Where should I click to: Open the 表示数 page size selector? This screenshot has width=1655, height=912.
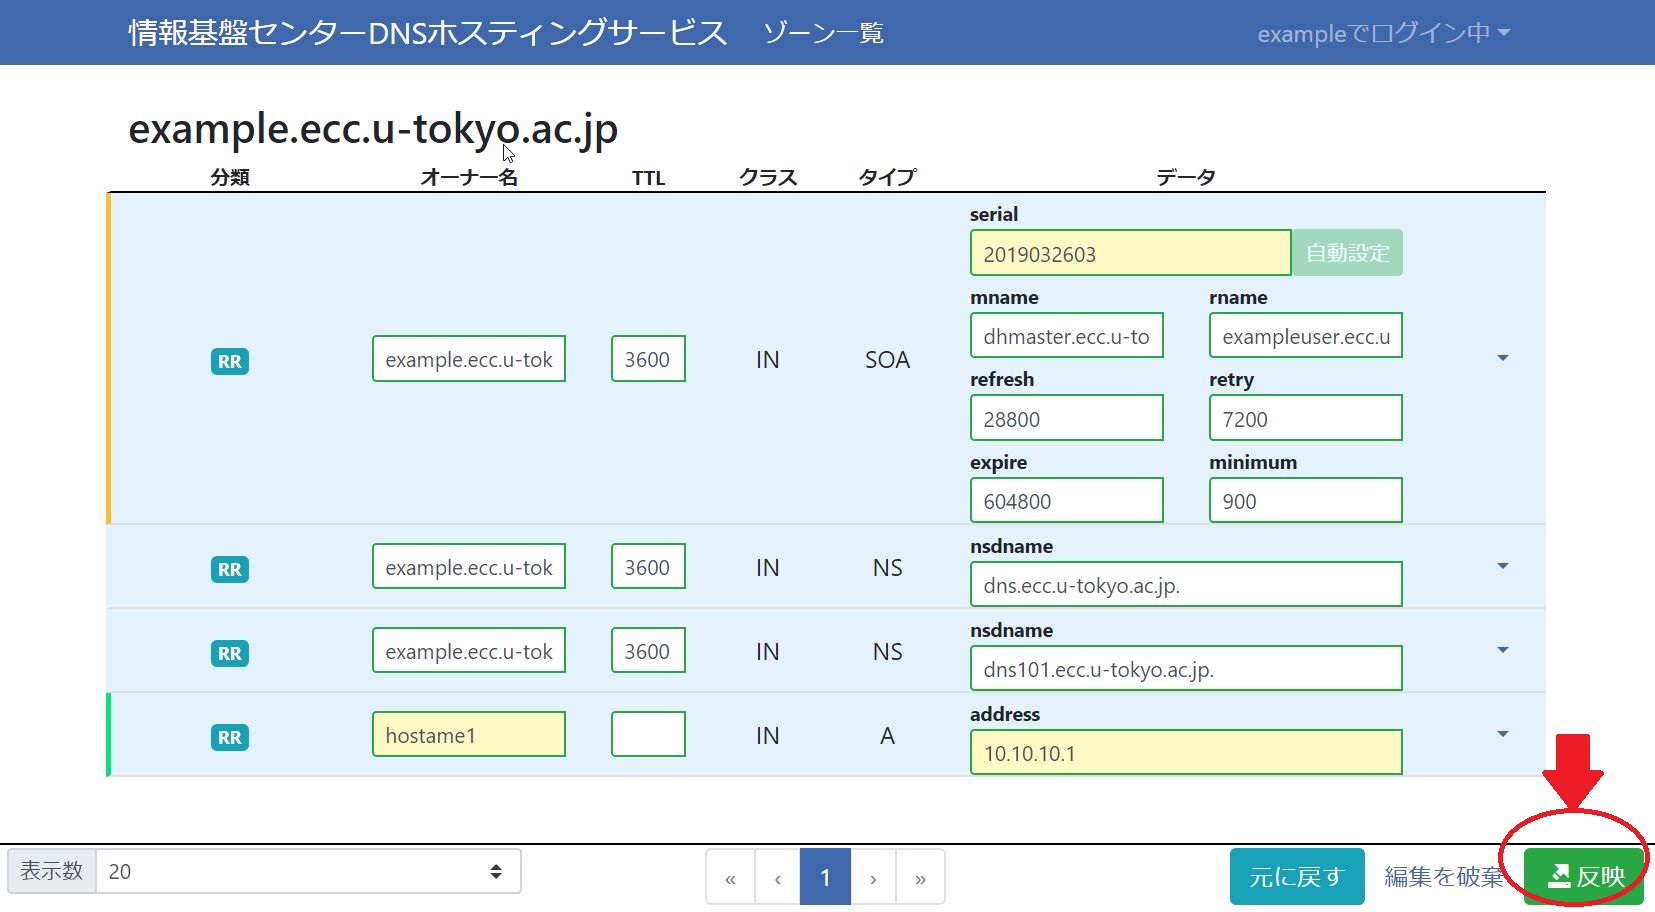pos(308,871)
